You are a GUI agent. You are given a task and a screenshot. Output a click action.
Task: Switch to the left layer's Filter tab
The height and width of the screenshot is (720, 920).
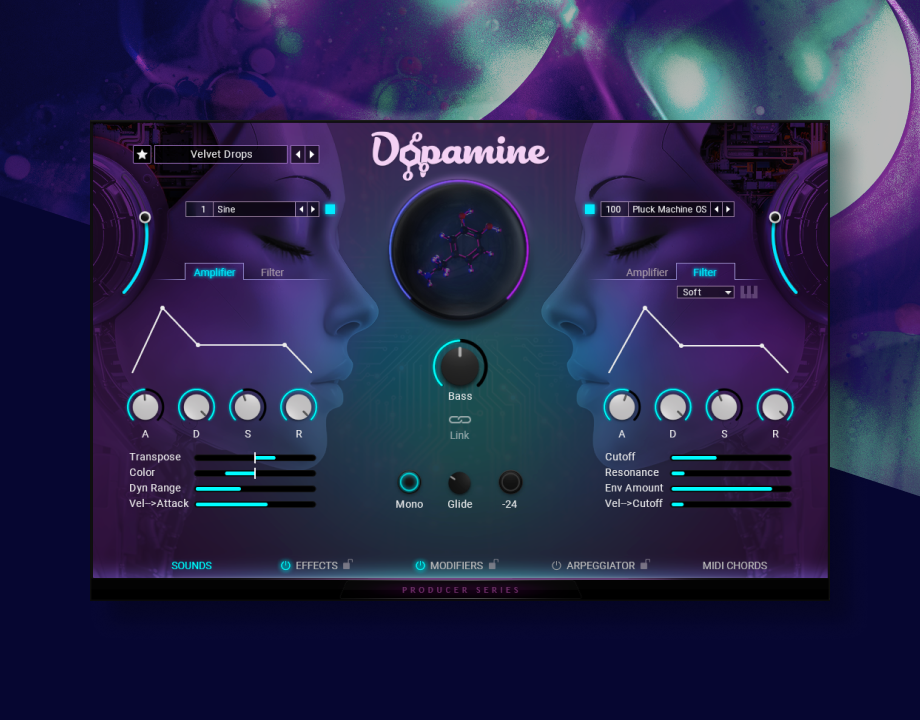(x=272, y=272)
